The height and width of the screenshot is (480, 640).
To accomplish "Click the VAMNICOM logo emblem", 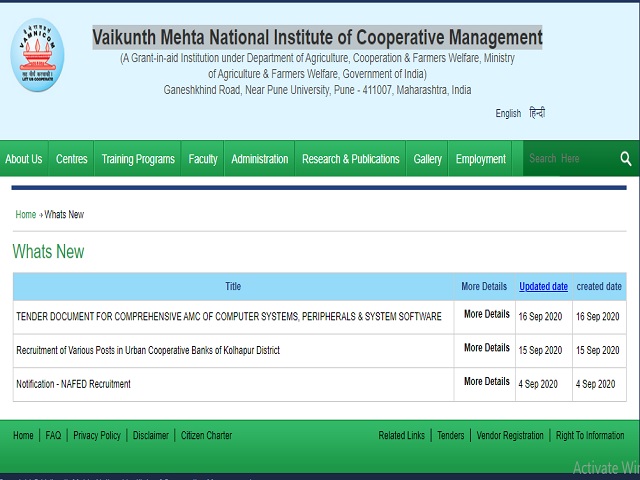I will pyautogui.click(x=37, y=55).
